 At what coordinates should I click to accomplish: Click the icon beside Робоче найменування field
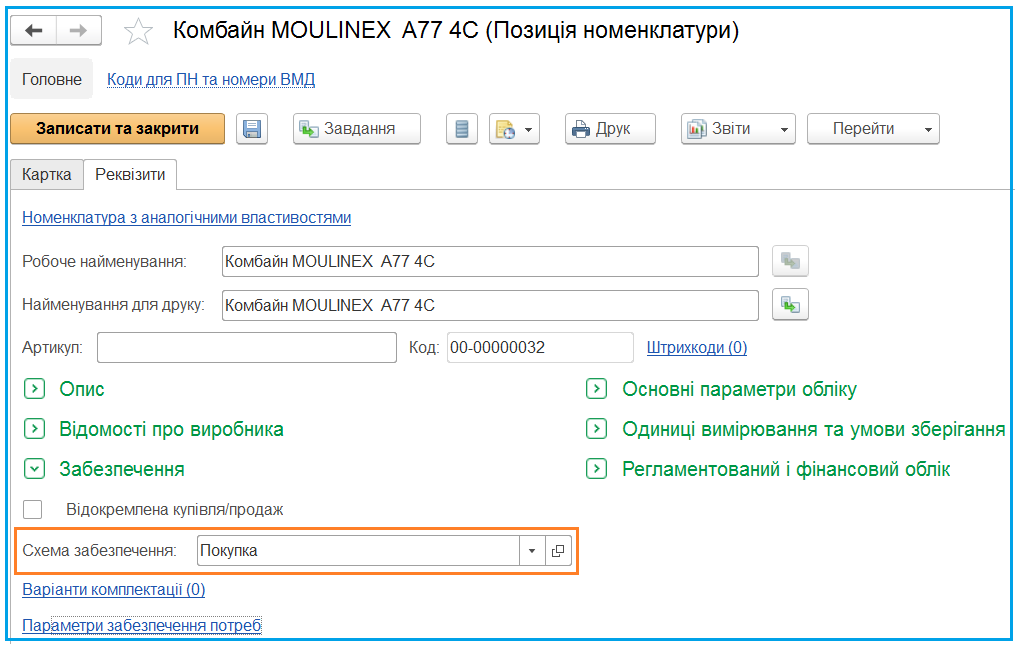pyautogui.click(x=790, y=261)
